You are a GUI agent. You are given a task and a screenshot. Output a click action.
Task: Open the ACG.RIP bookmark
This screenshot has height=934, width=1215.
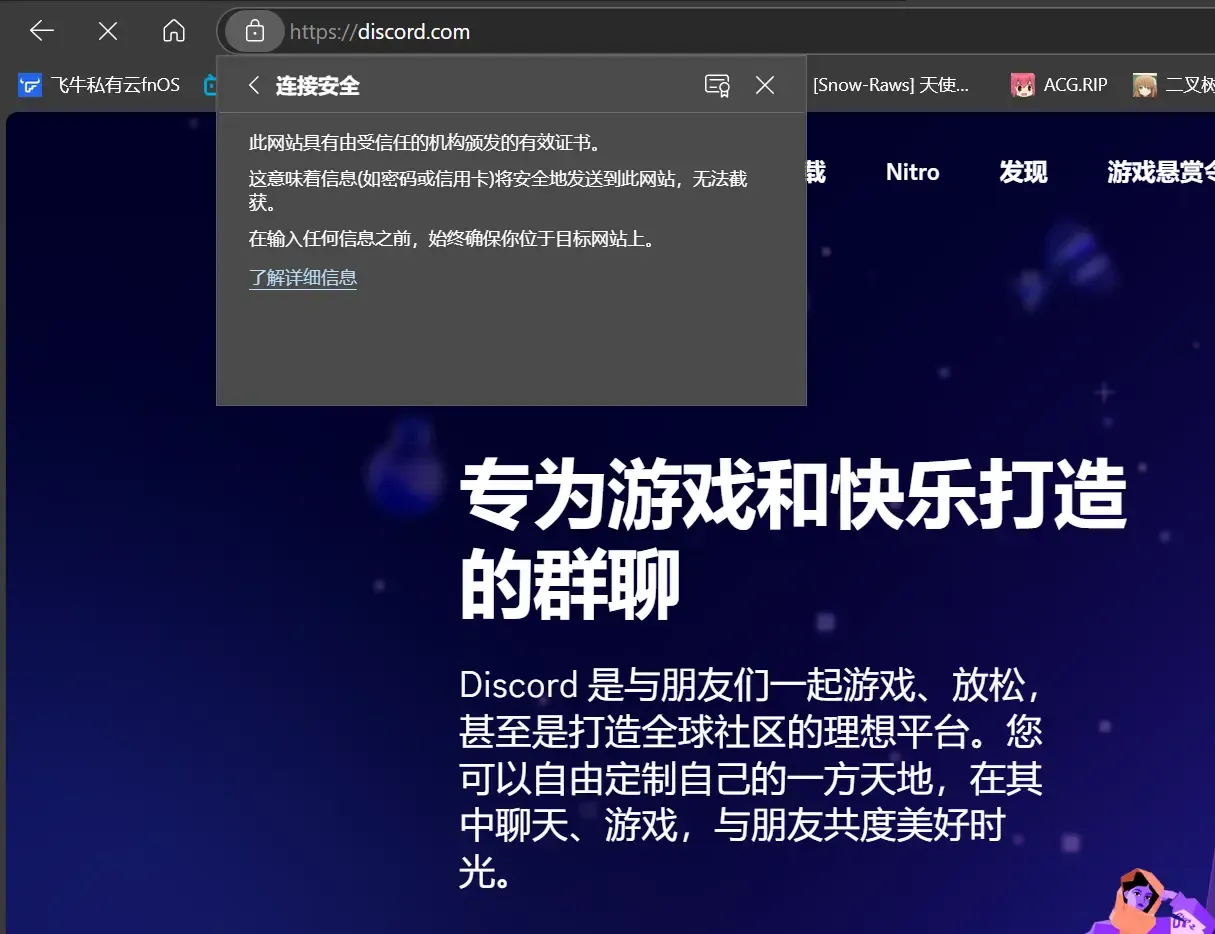1060,85
